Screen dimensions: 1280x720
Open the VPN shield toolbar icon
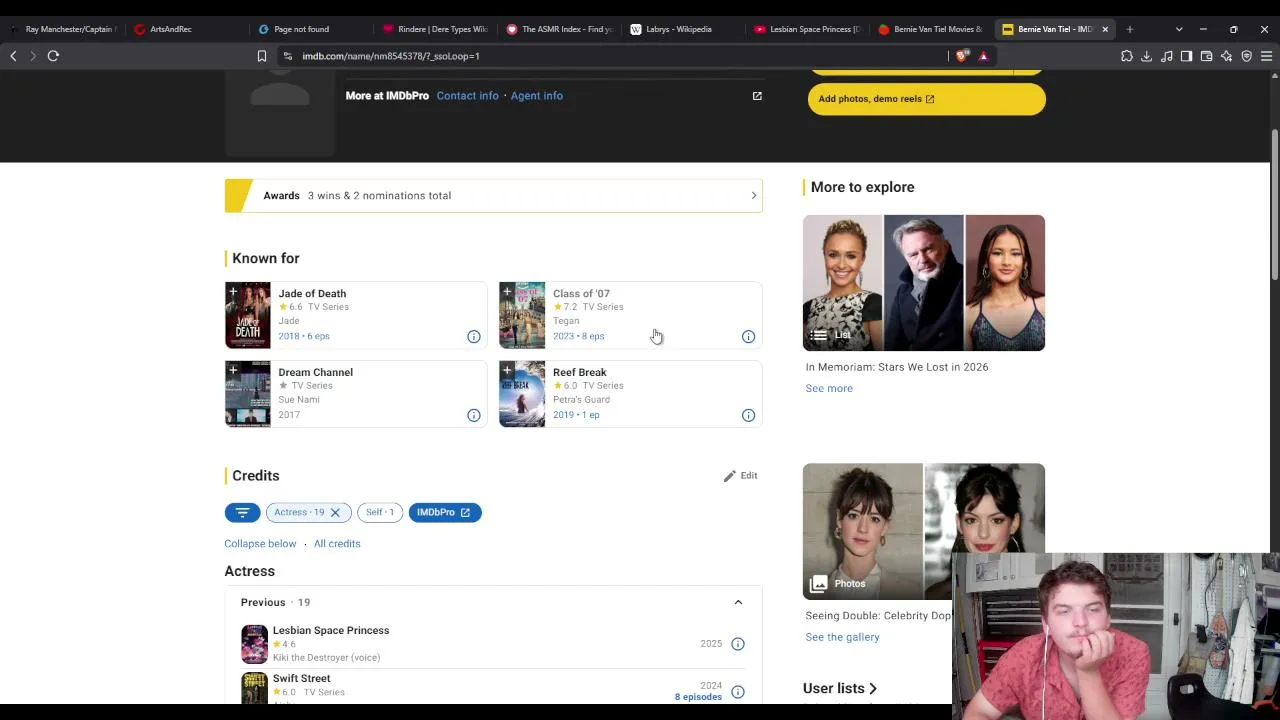click(x=1247, y=56)
